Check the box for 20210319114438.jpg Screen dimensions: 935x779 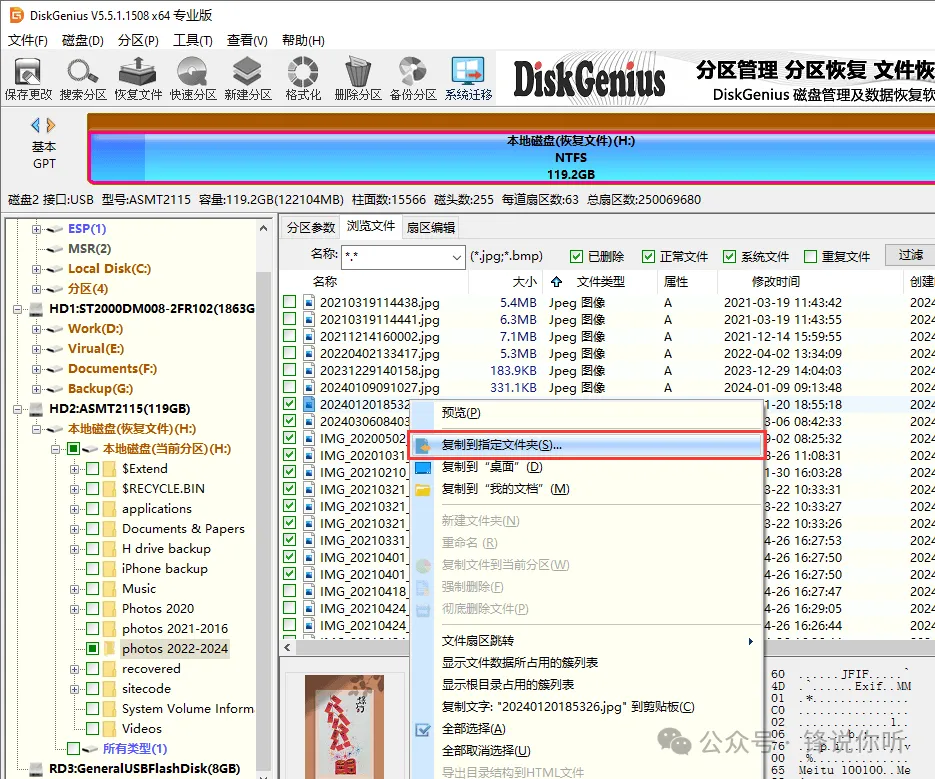coord(290,302)
